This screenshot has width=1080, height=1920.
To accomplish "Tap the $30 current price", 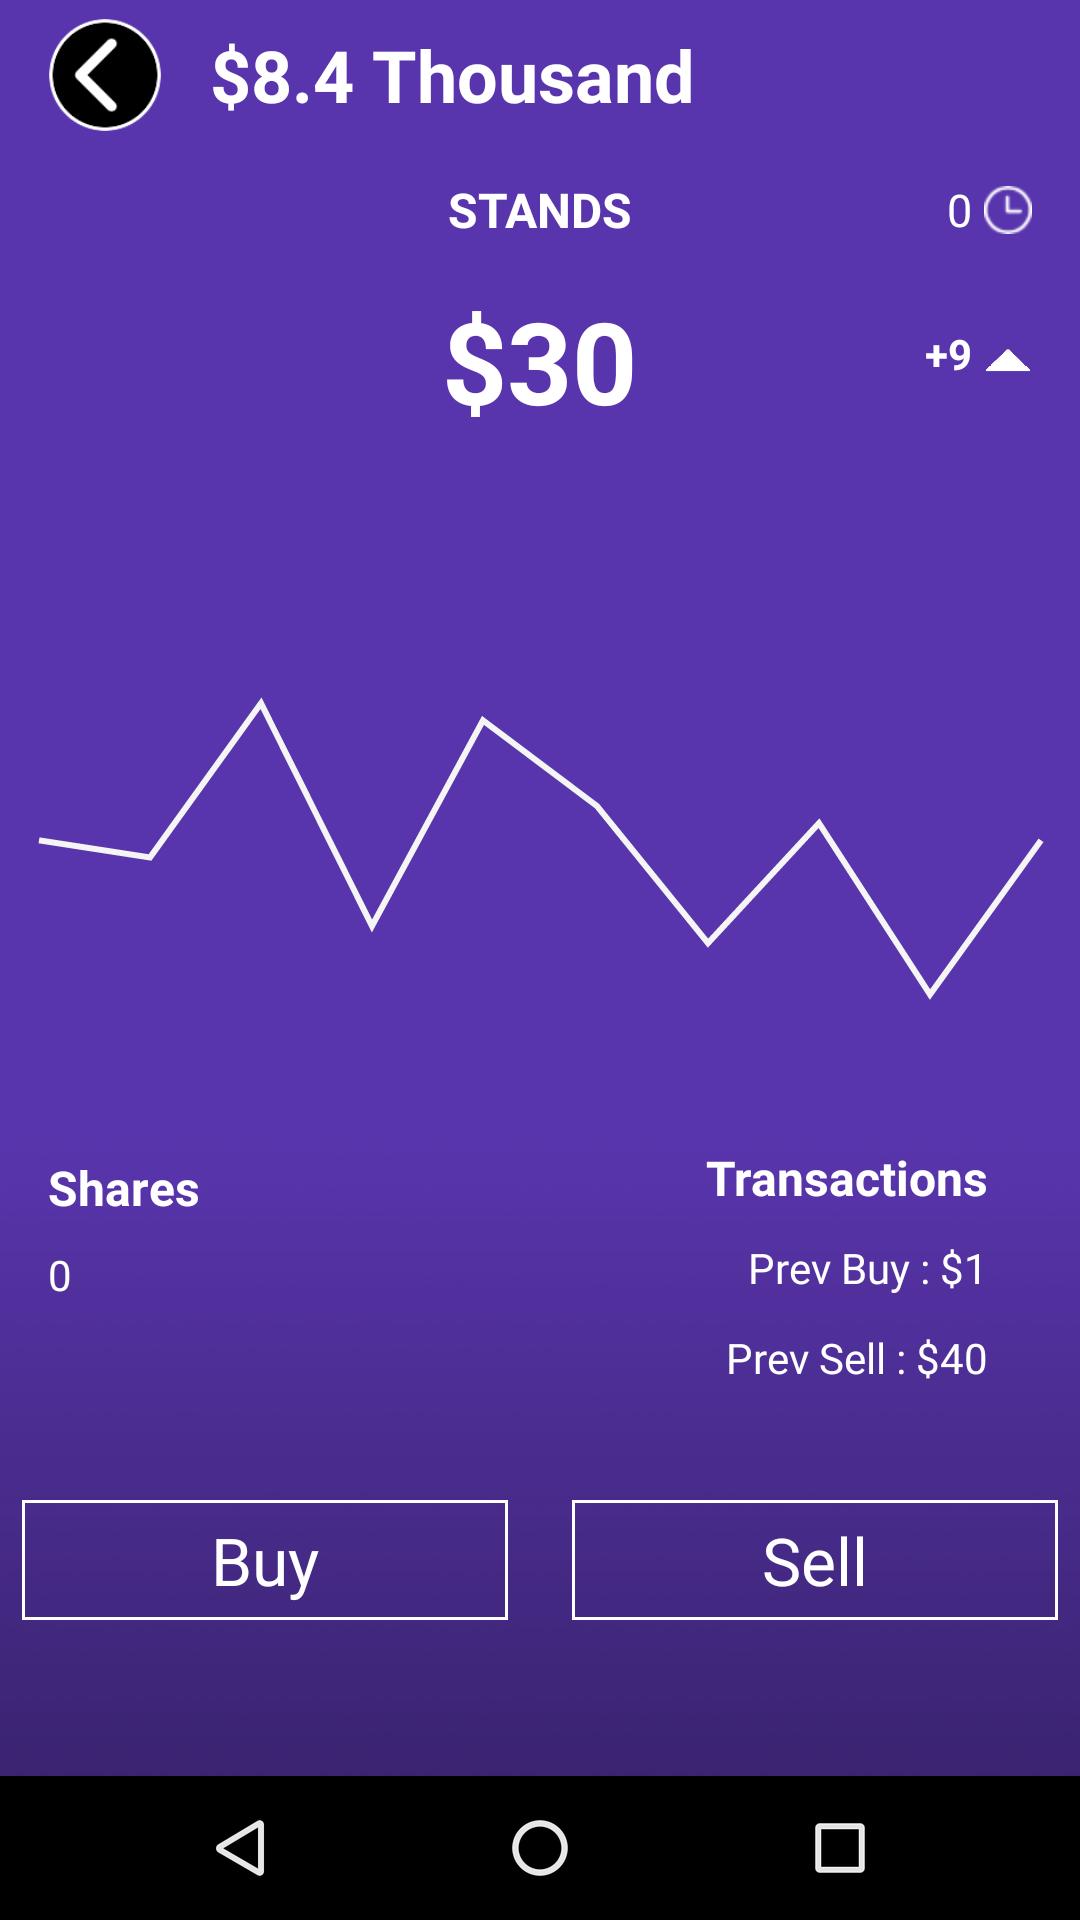I will click(x=540, y=362).
